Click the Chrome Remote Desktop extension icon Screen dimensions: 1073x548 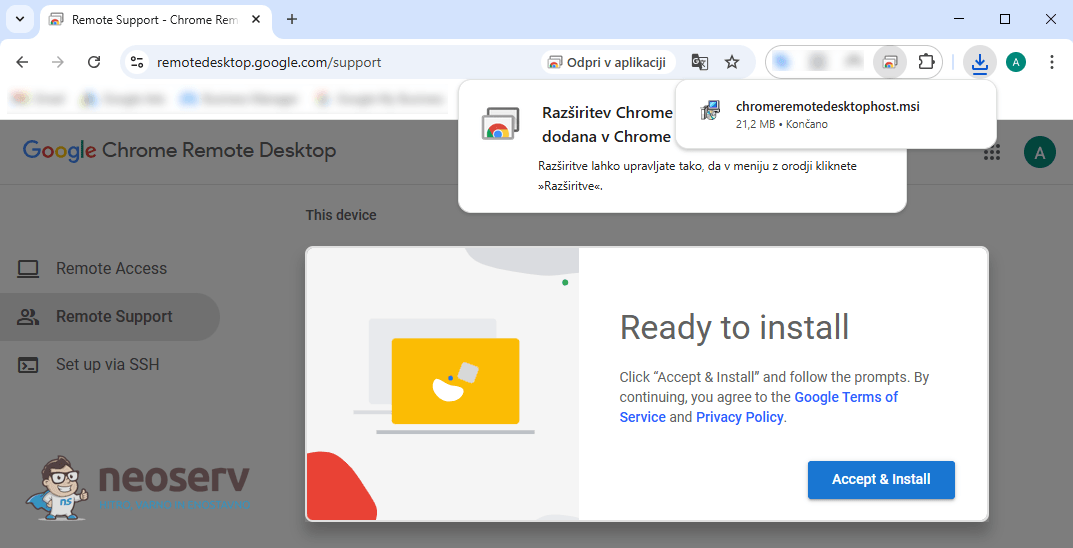[890, 62]
